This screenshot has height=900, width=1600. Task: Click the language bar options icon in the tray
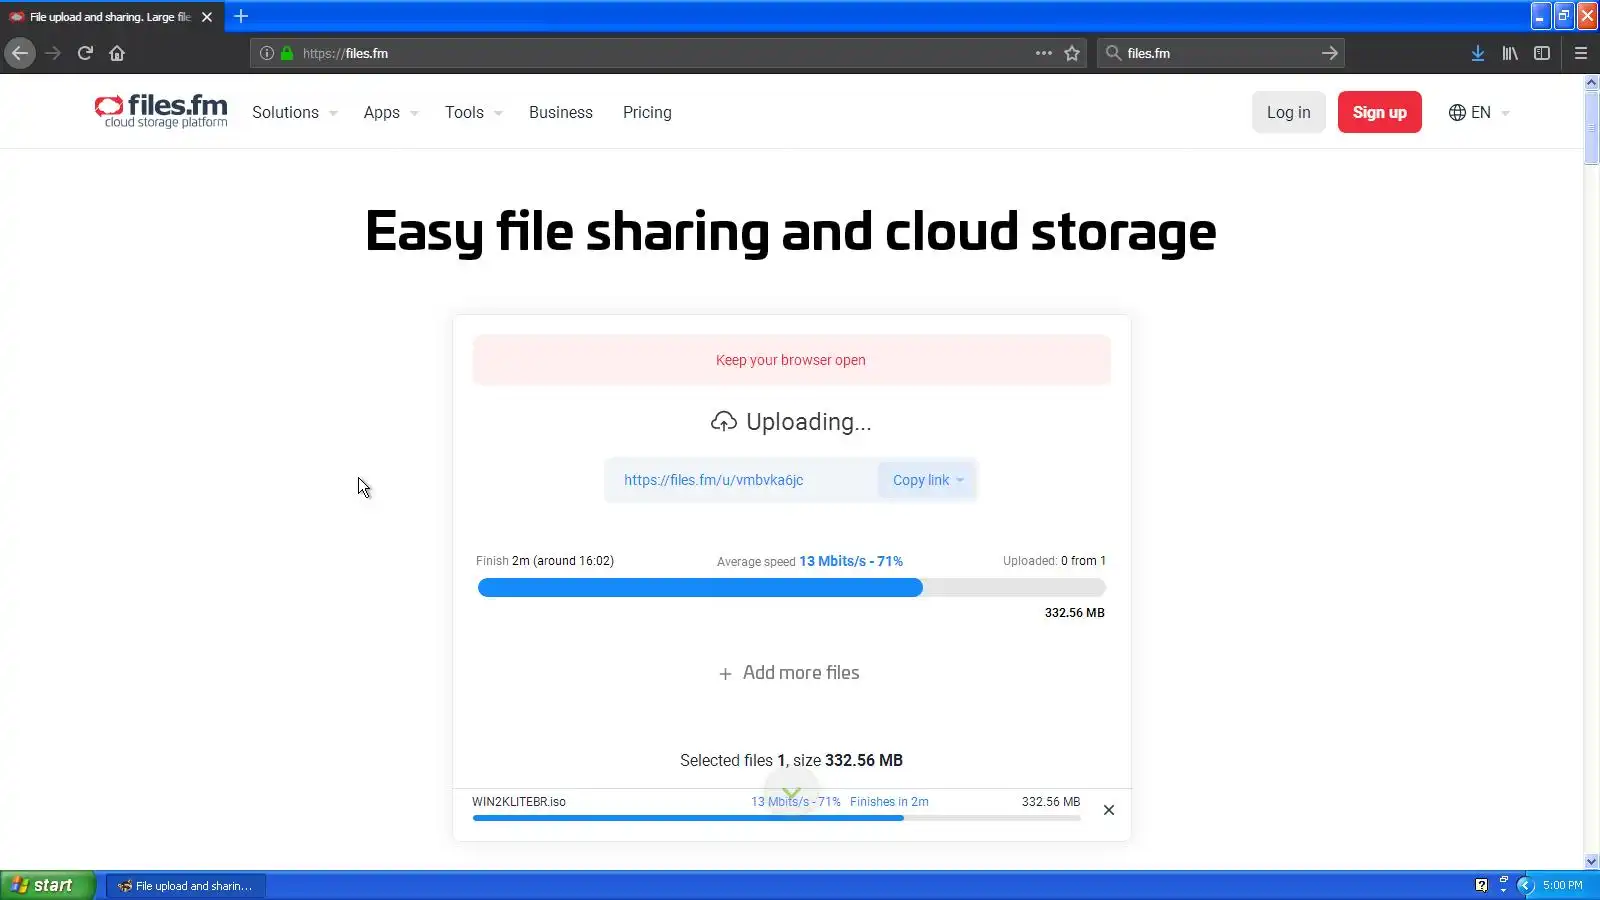point(1503,885)
